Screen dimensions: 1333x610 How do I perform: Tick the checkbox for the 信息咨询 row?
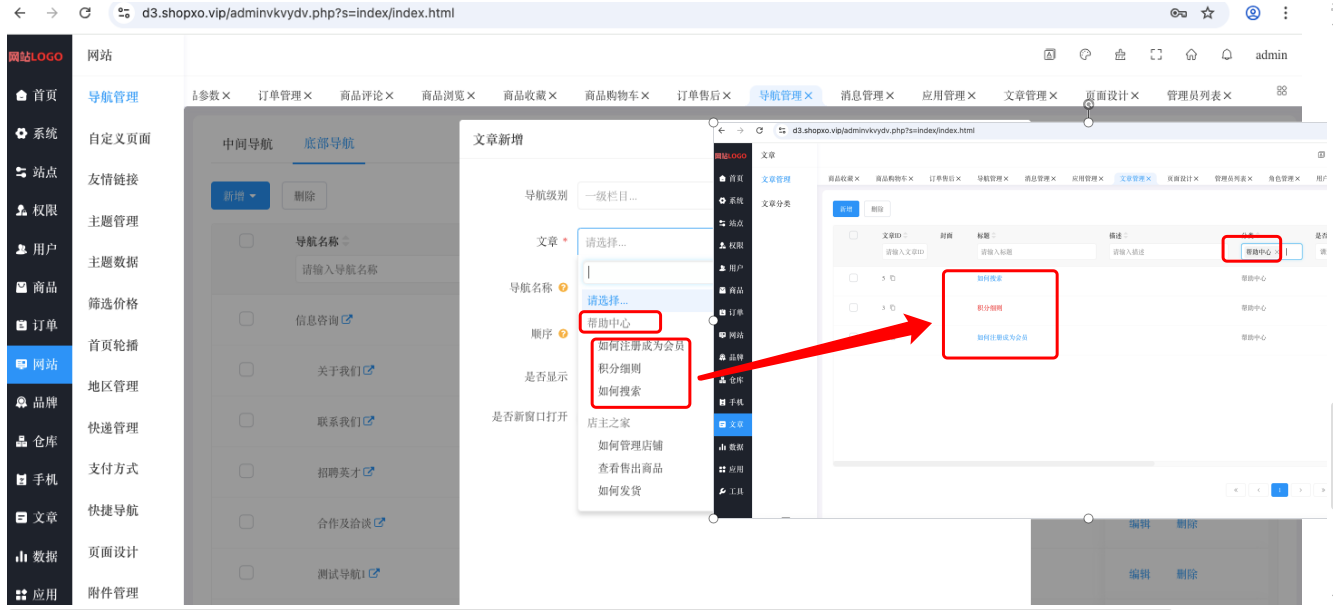[246, 319]
